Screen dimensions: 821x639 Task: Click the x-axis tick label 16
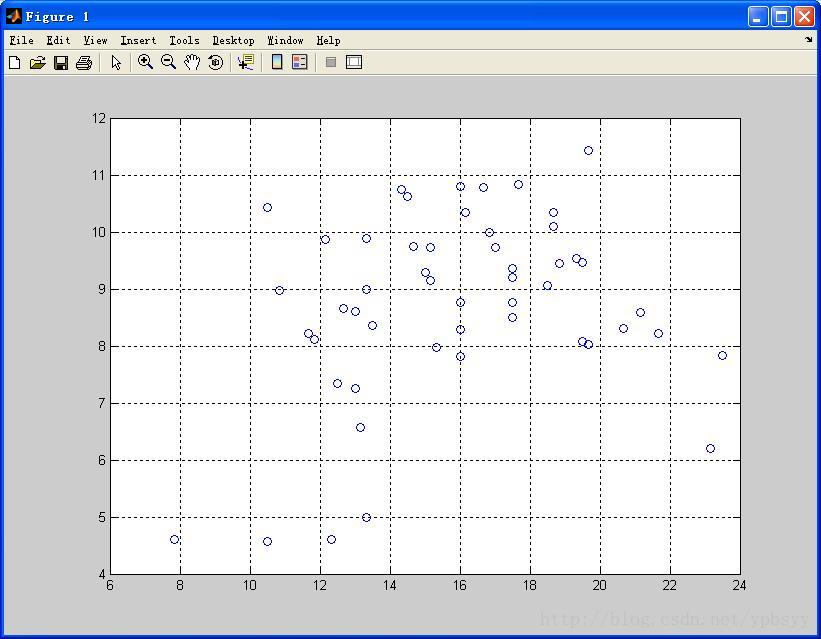460,586
